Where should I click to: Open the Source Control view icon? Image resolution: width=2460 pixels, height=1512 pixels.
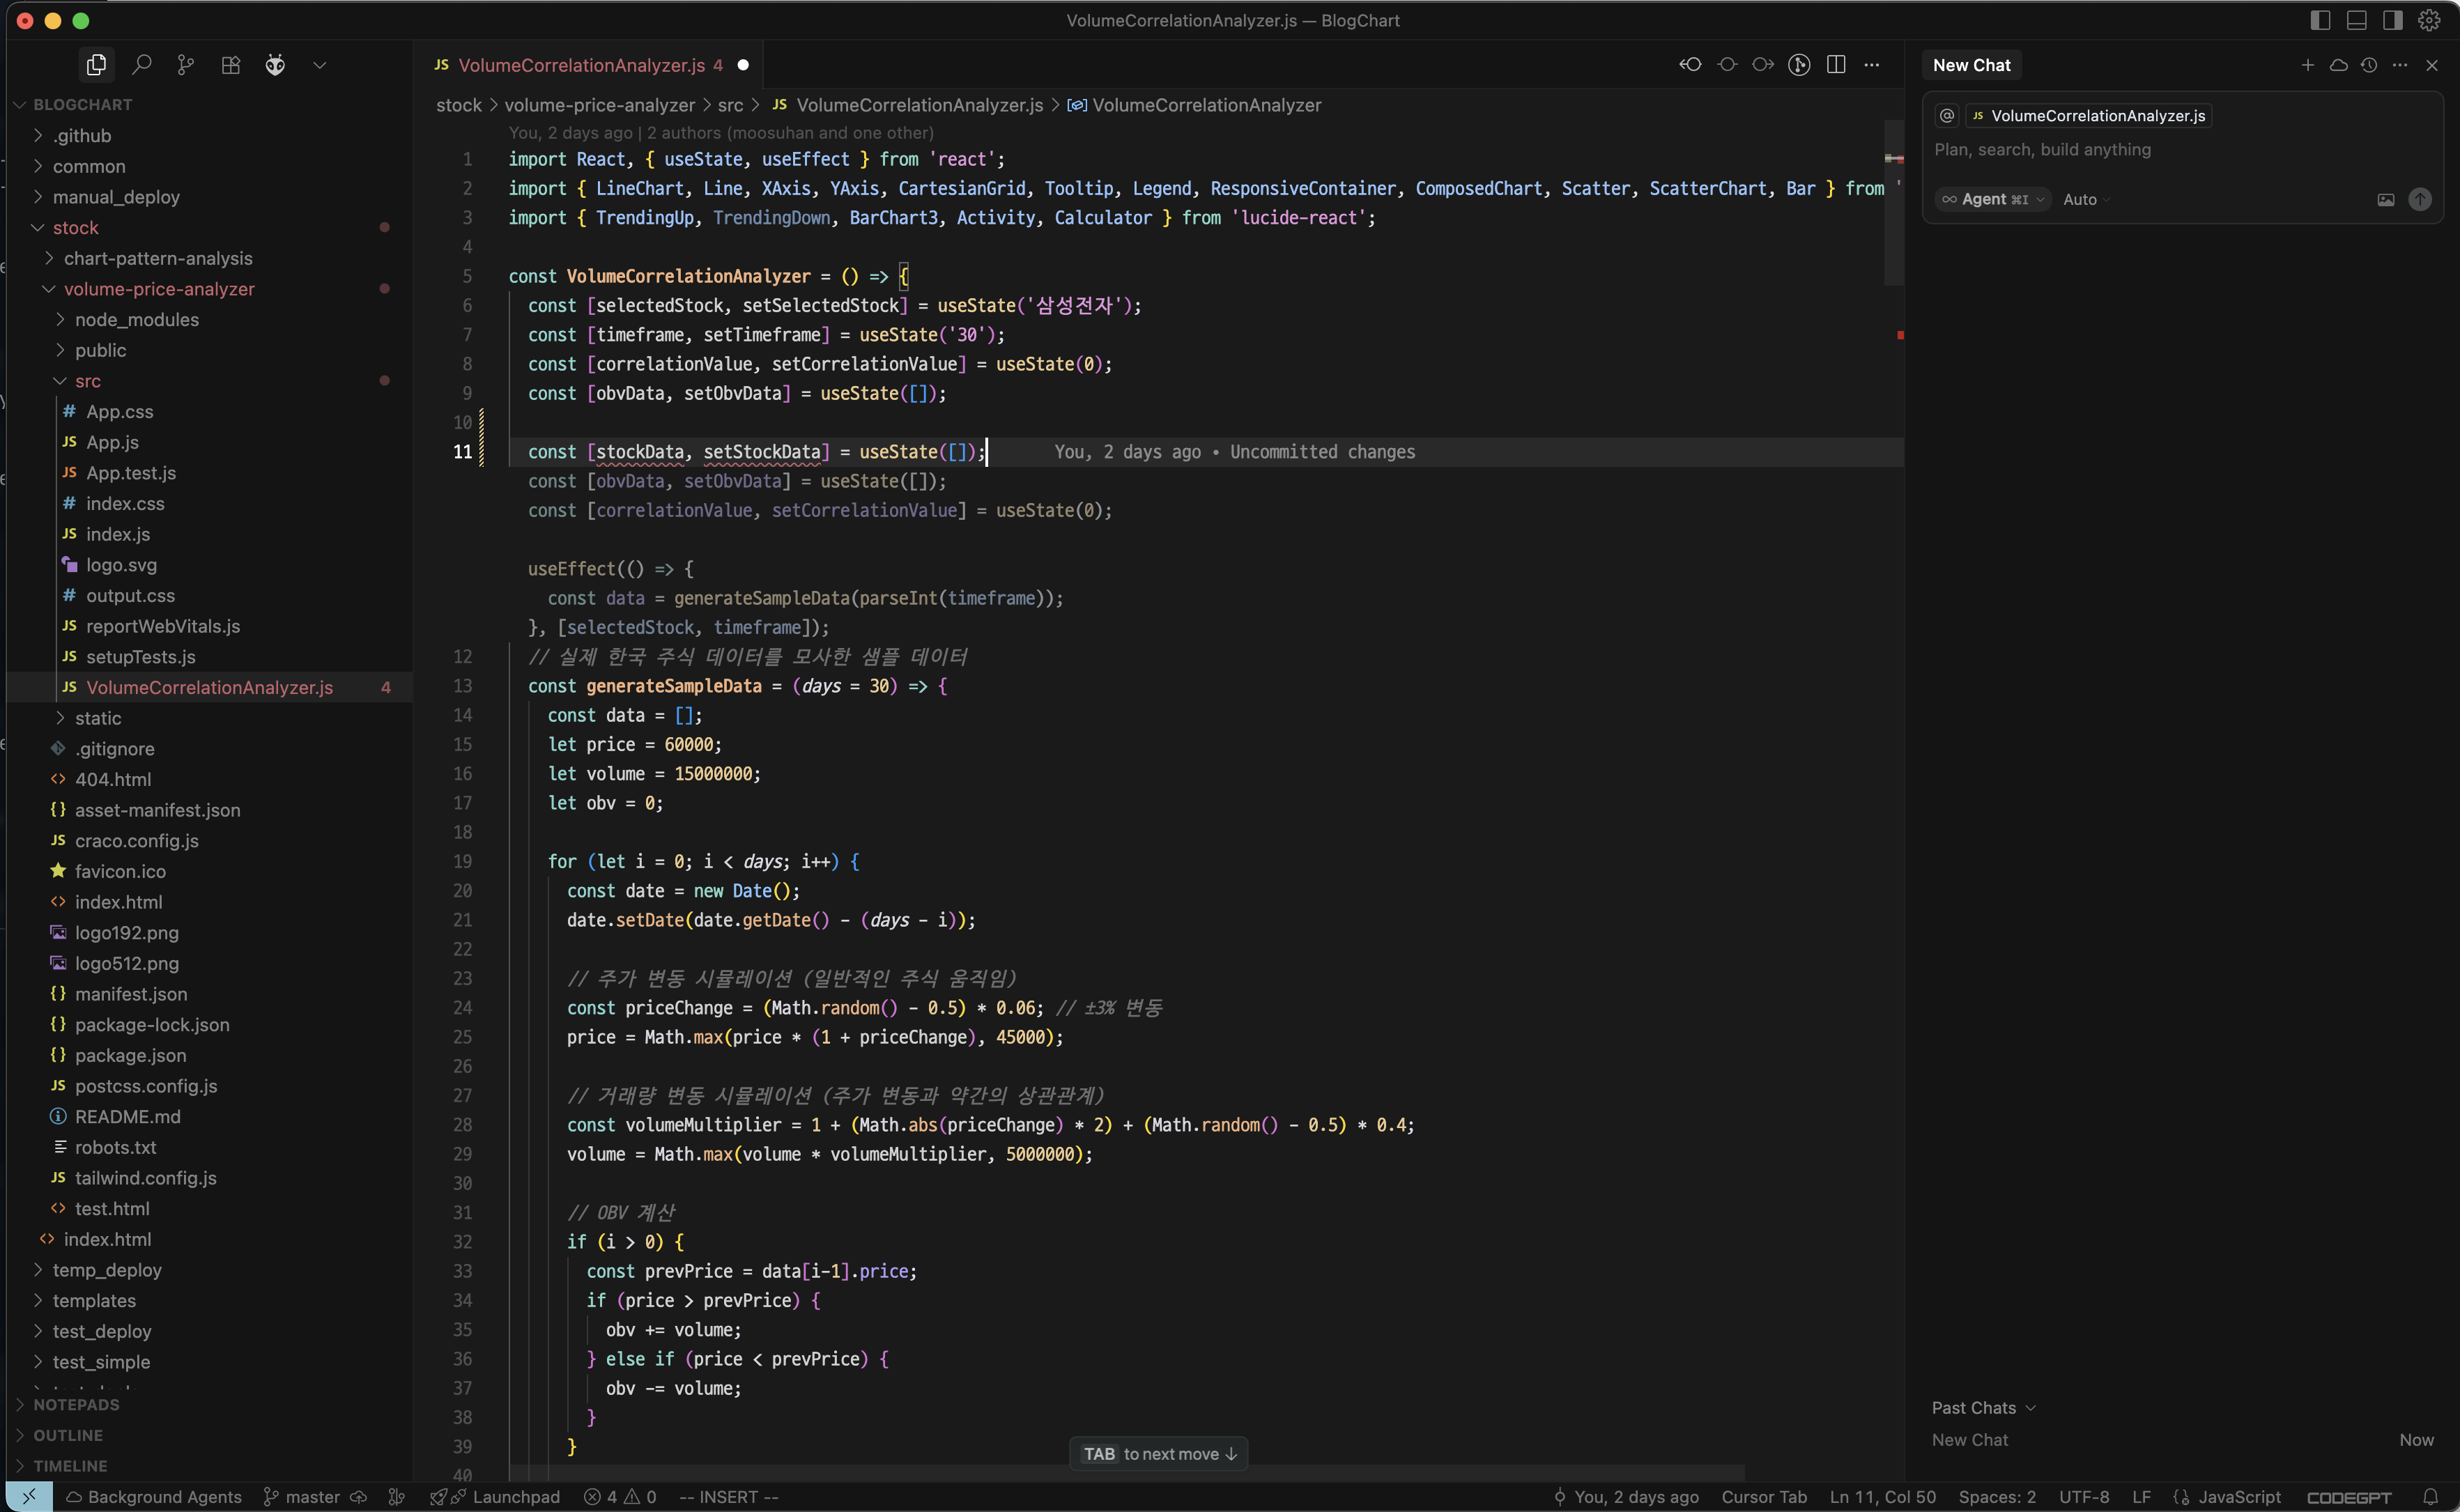[x=186, y=65]
